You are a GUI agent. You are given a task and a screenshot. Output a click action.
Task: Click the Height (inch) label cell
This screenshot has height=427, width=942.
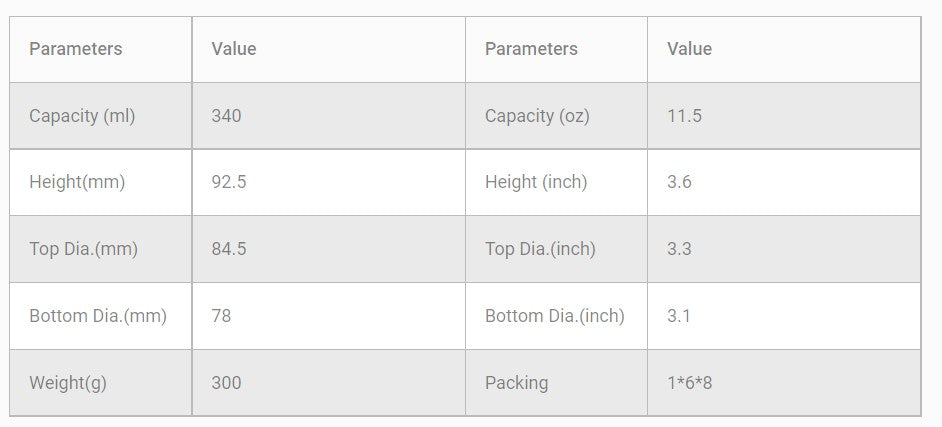[536, 182]
